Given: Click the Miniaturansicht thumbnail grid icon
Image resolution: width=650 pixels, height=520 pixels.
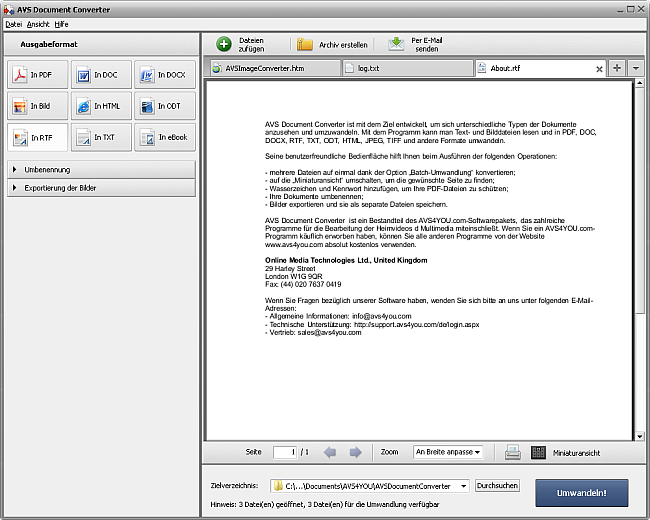Looking at the screenshot, I should coord(538,452).
